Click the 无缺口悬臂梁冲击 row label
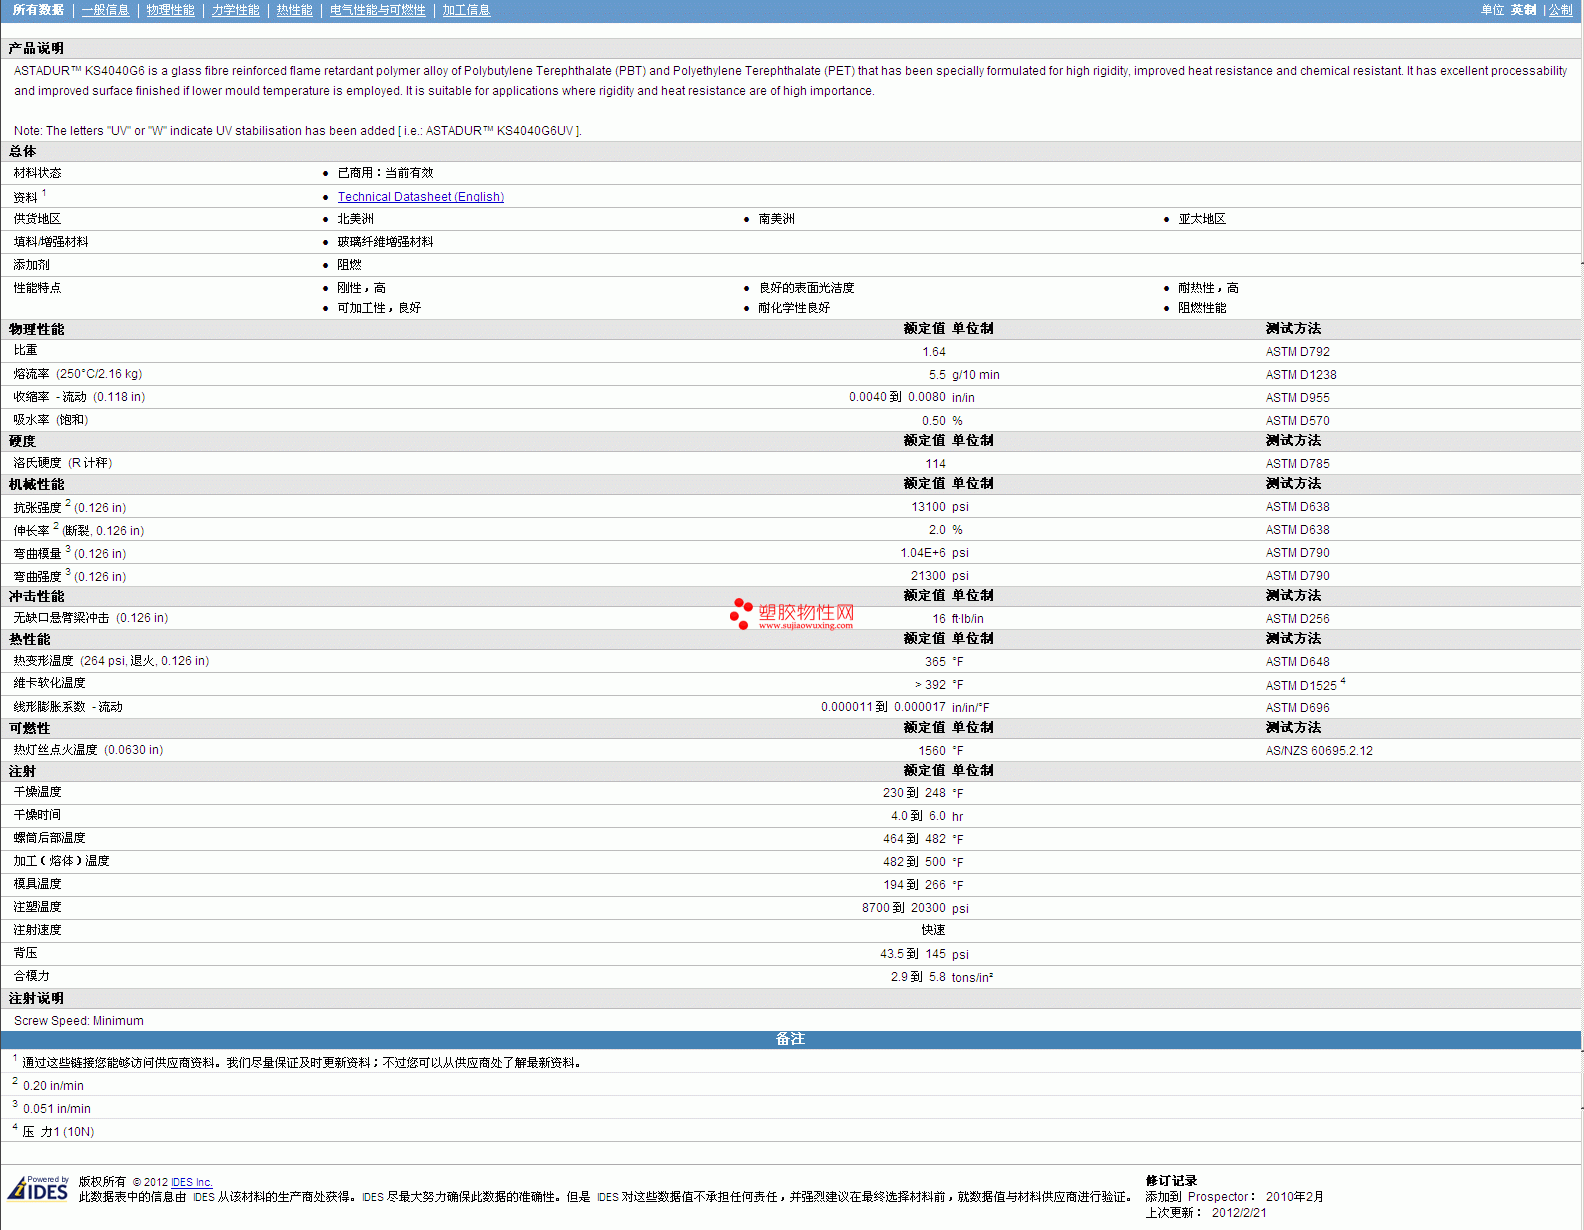 91,618
